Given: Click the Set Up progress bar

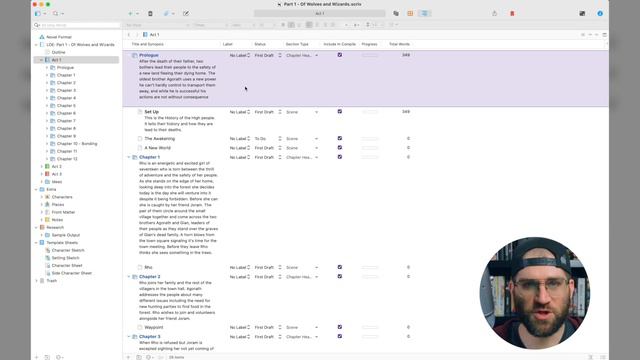Looking at the screenshot, I should coord(370,112).
